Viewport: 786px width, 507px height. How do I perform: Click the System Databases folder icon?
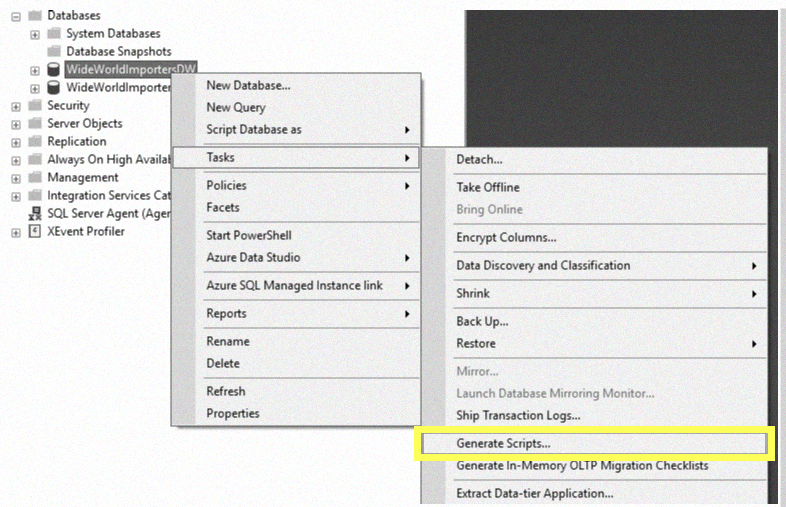(54, 34)
